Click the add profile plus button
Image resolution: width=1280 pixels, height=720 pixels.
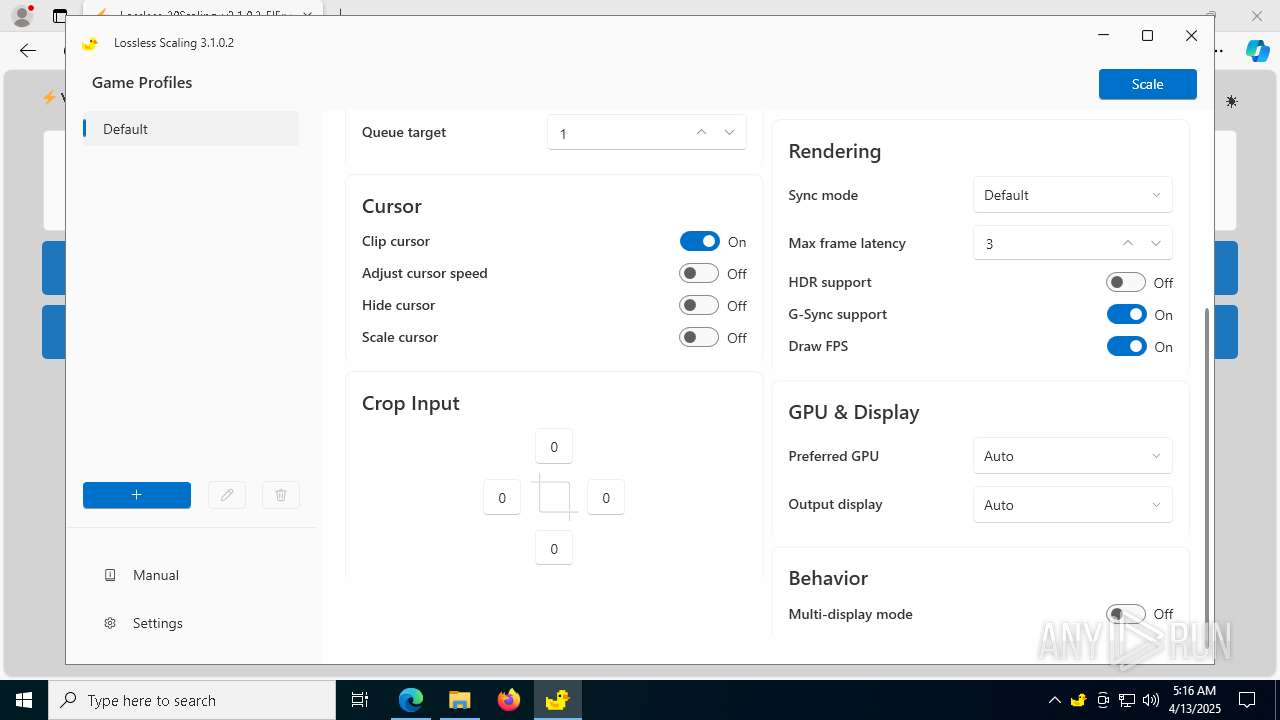(137, 495)
